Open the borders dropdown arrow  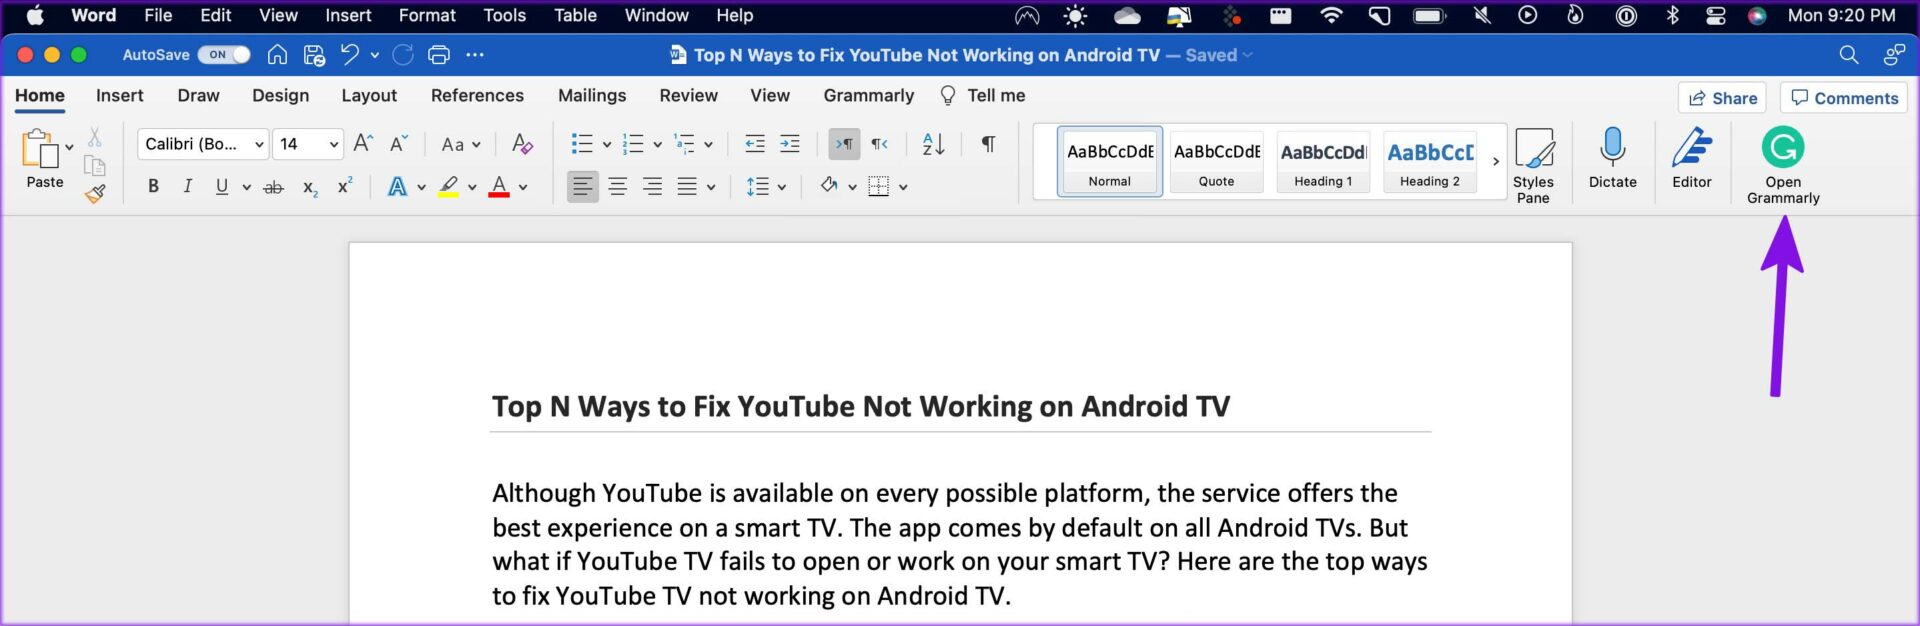pyautogui.click(x=903, y=187)
